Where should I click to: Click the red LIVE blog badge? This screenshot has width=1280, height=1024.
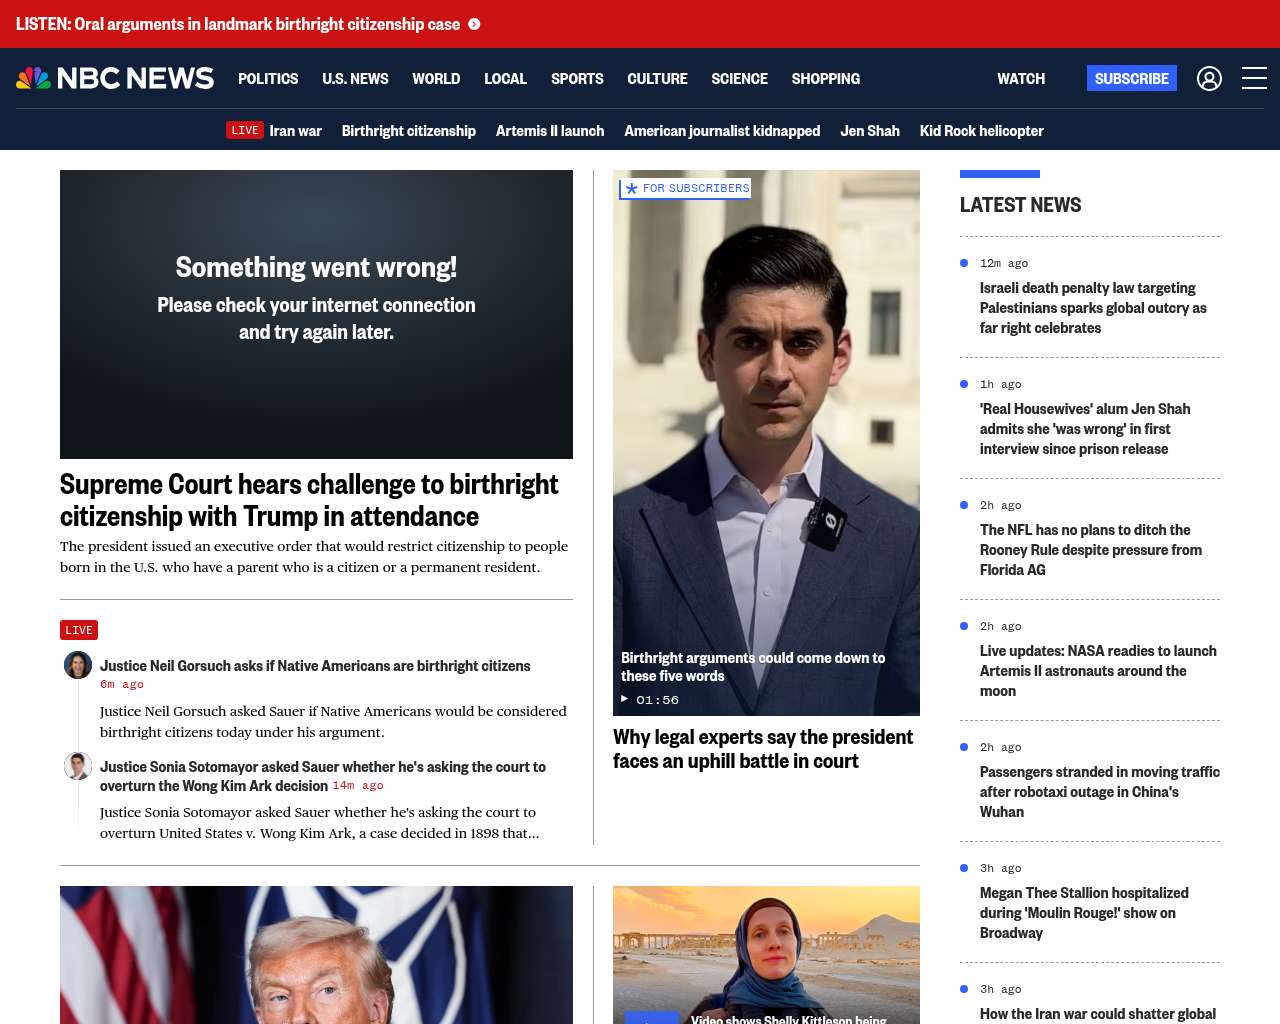79,630
